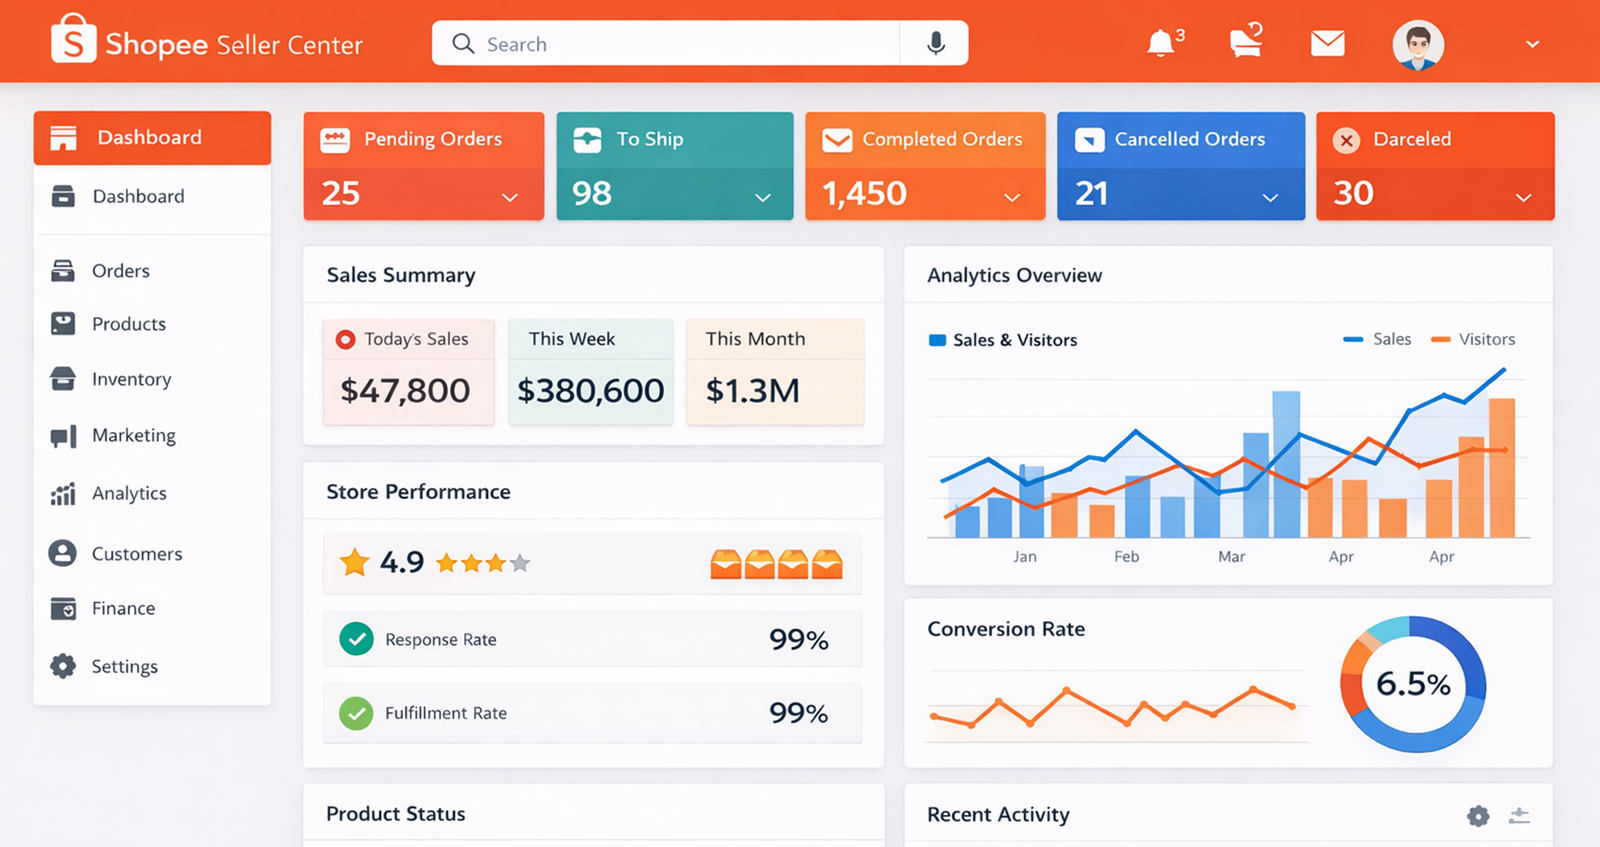This screenshot has width=1600, height=847.
Task: Toggle the Fulfillment Rate green checkmark
Action: click(356, 713)
